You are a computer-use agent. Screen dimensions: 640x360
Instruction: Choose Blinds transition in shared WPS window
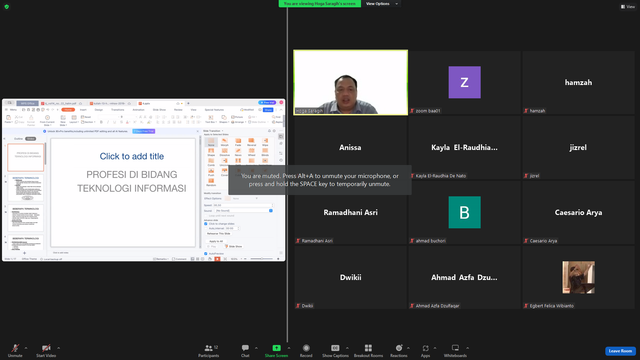[x=265, y=152]
